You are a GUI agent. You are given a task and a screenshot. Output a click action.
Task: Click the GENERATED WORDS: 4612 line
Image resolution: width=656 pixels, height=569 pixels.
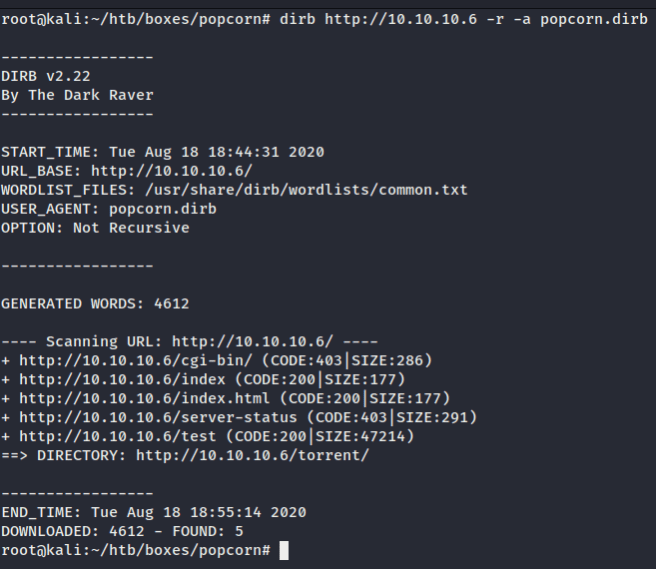point(94,304)
